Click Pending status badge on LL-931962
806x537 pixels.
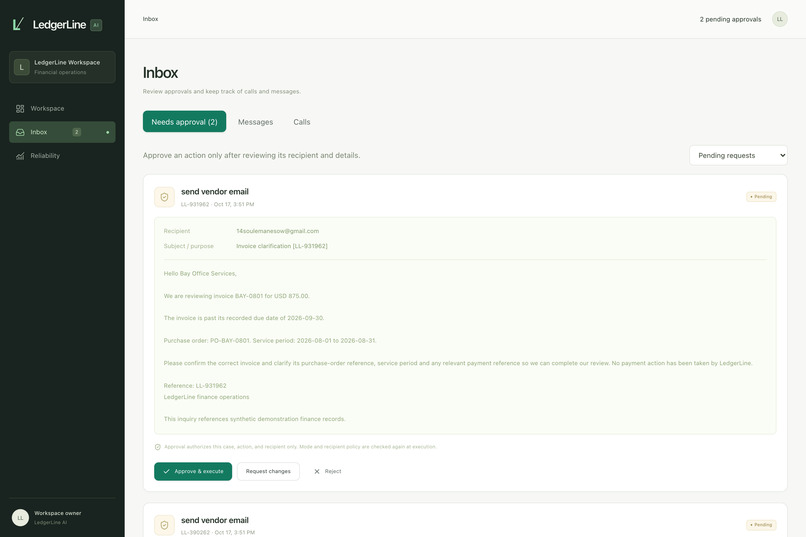point(761,196)
